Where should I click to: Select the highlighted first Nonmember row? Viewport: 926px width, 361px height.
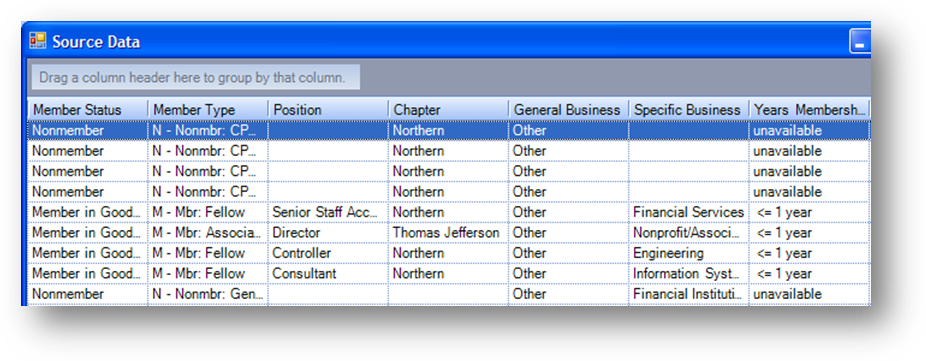pyautogui.click(x=449, y=131)
